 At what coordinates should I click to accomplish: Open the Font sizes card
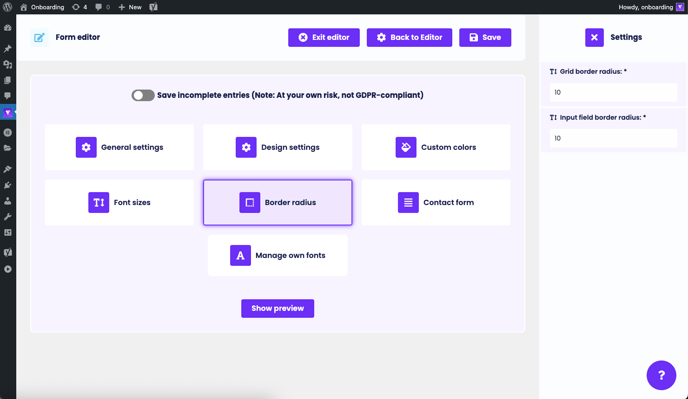[119, 202]
